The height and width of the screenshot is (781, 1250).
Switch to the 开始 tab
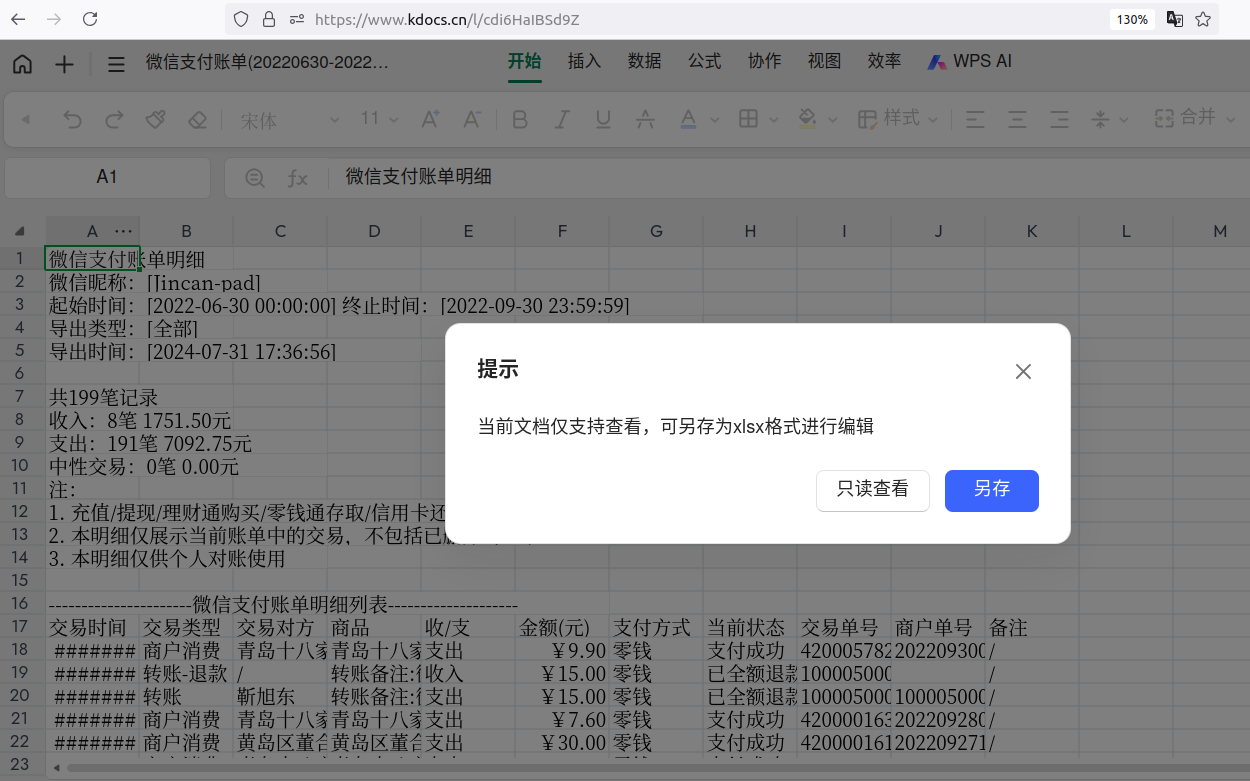[x=524, y=62]
